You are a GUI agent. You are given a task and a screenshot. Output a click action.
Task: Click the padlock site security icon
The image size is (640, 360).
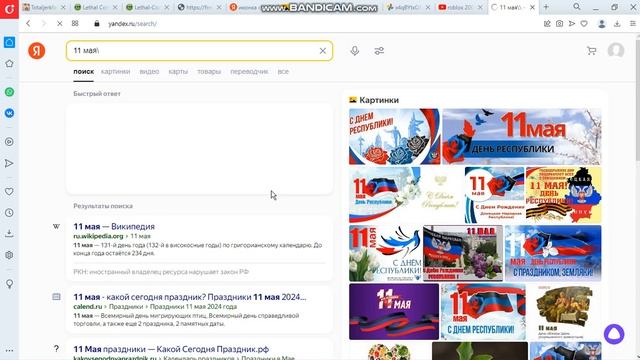click(x=97, y=24)
